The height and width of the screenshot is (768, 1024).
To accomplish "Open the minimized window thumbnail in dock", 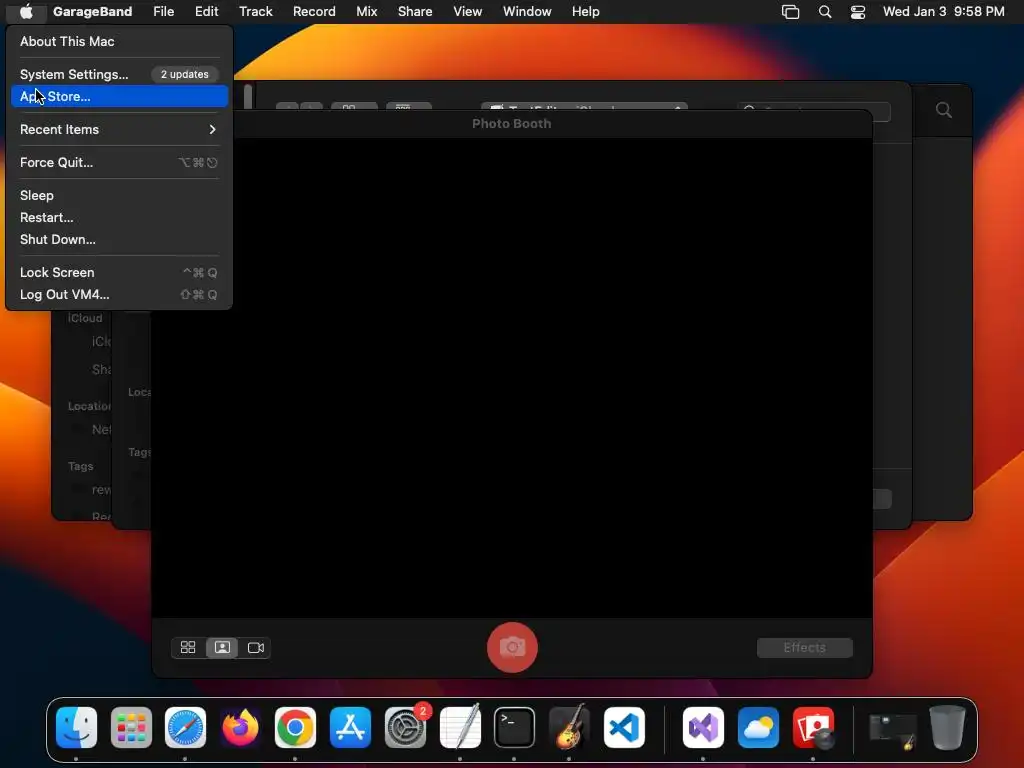I will 893,731.
